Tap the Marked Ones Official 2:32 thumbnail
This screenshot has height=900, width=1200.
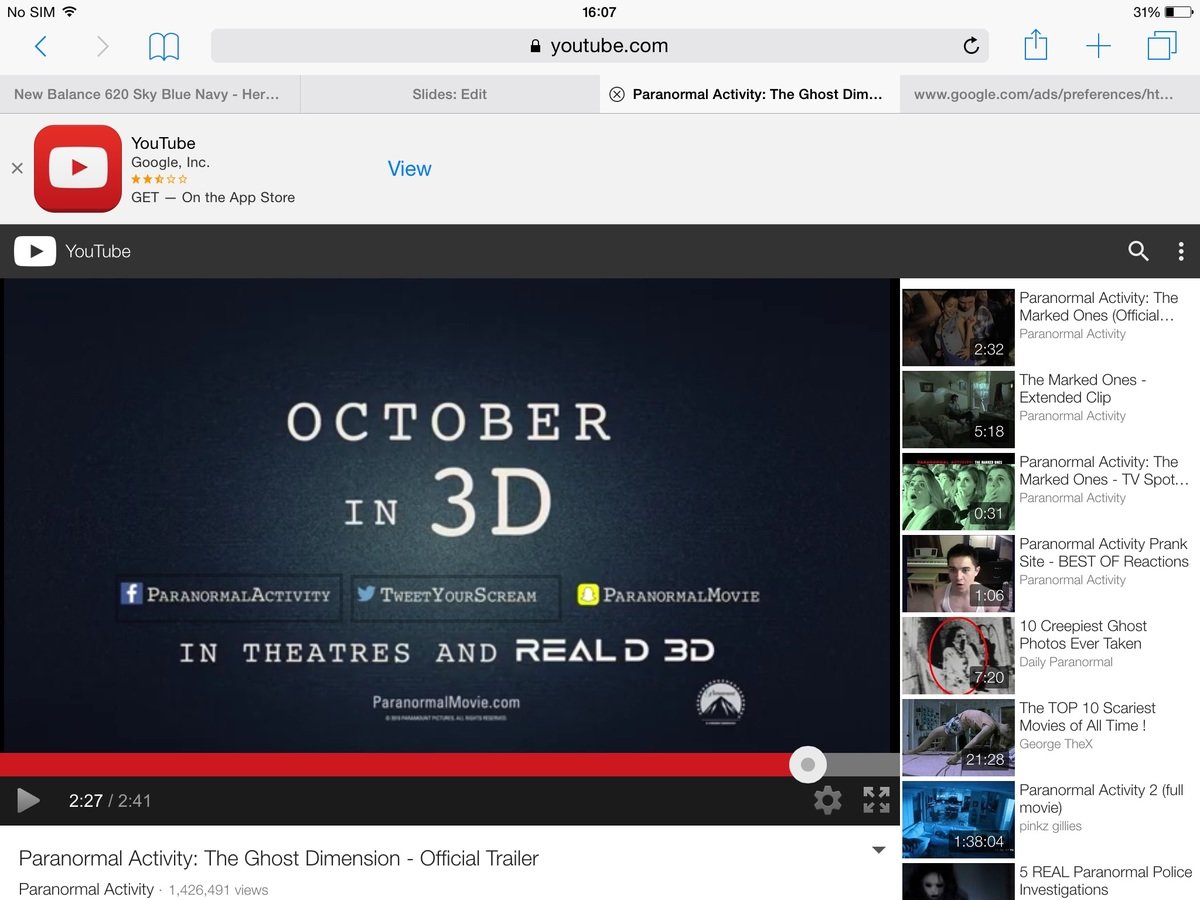[x=958, y=327]
